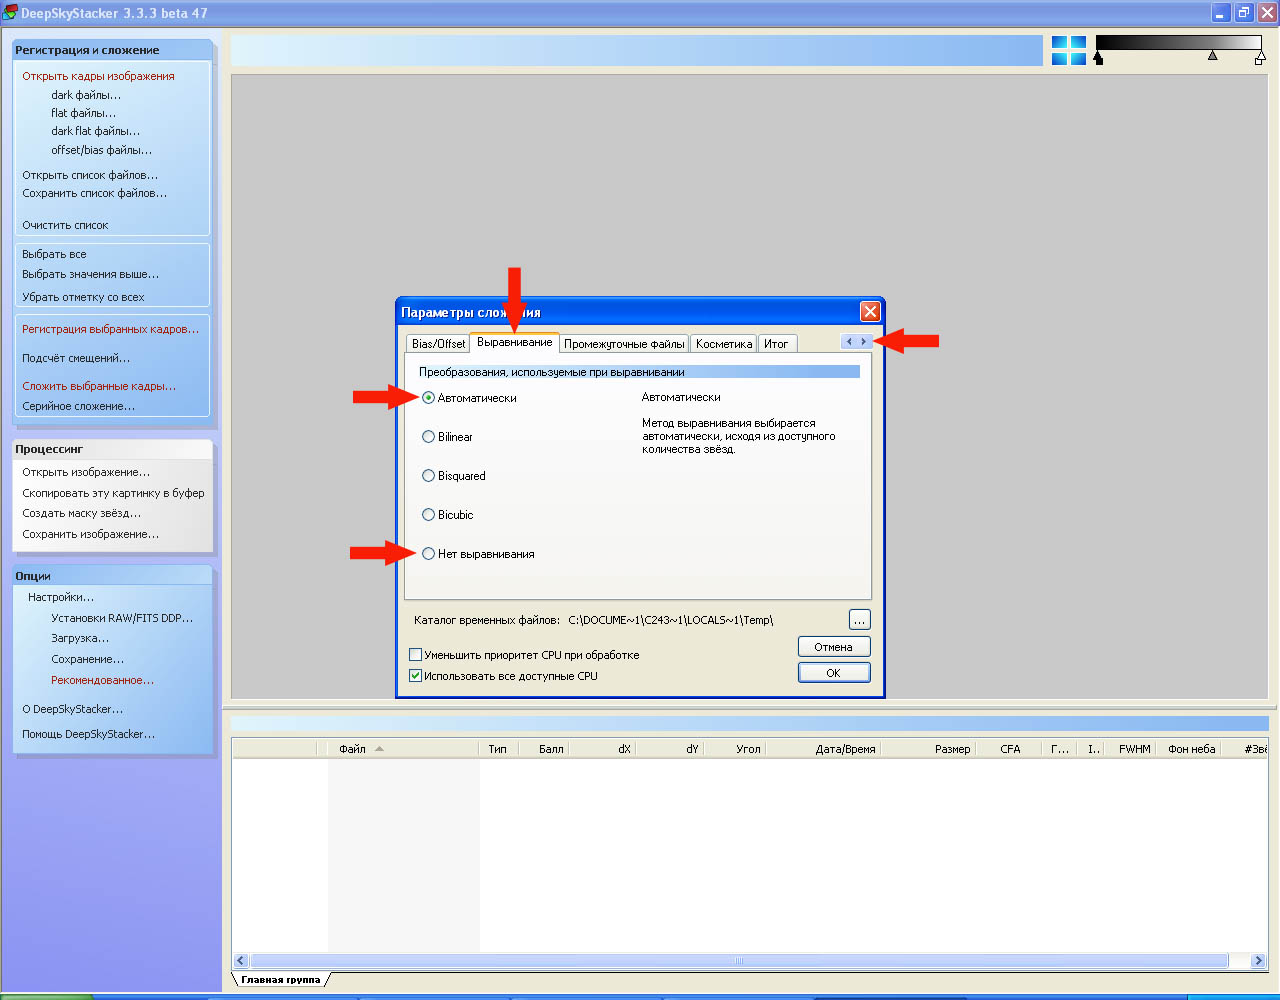The height and width of the screenshot is (1000, 1280).
Task: Uncheck Использовать все доступные CPU
Action: 416,676
